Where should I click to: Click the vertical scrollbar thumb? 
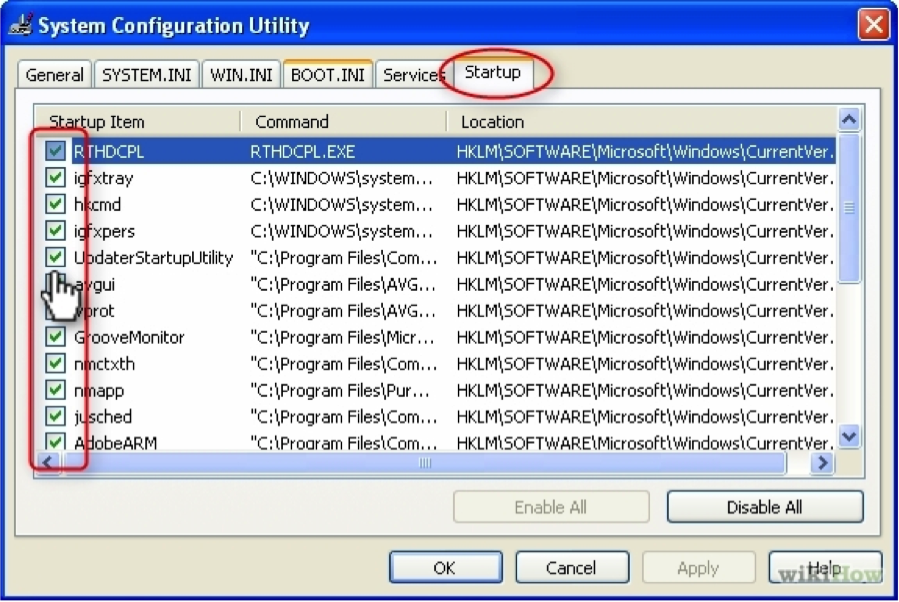(x=849, y=208)
